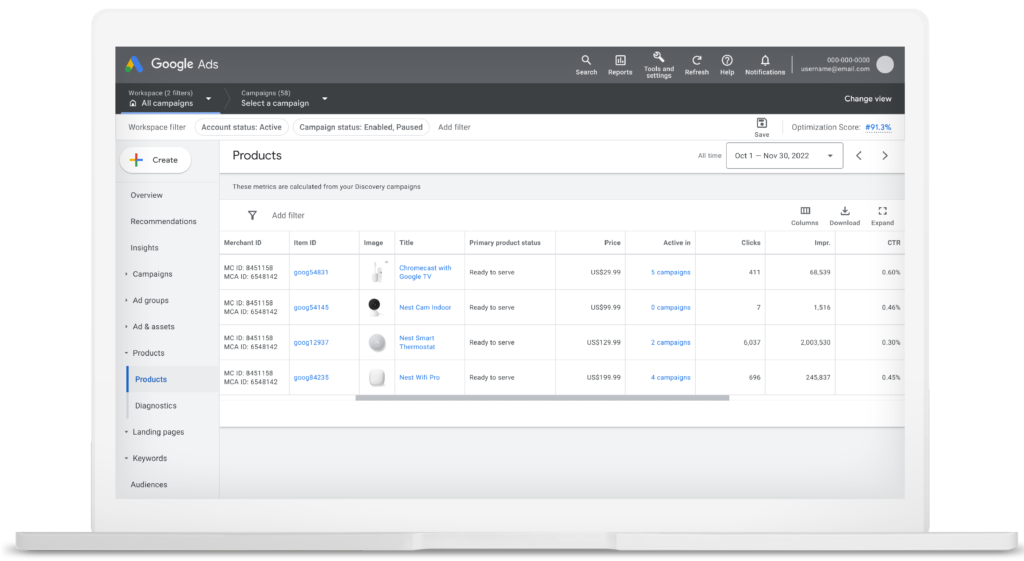Open the All campaigns workspace dropdown
This screenshot has height=561, width=1024.
pos(170,99)
